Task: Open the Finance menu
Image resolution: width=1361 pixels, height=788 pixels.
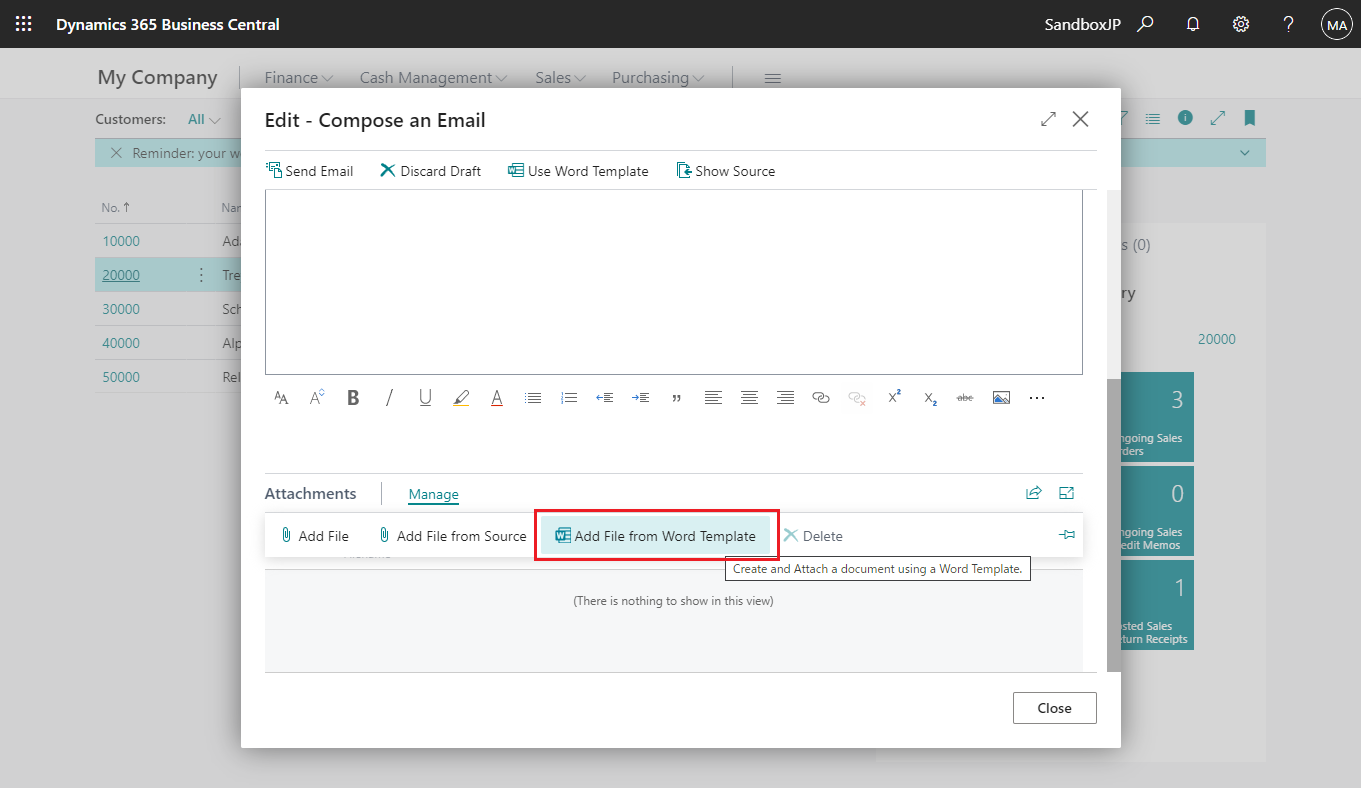Action: click(x=296, y=77)
